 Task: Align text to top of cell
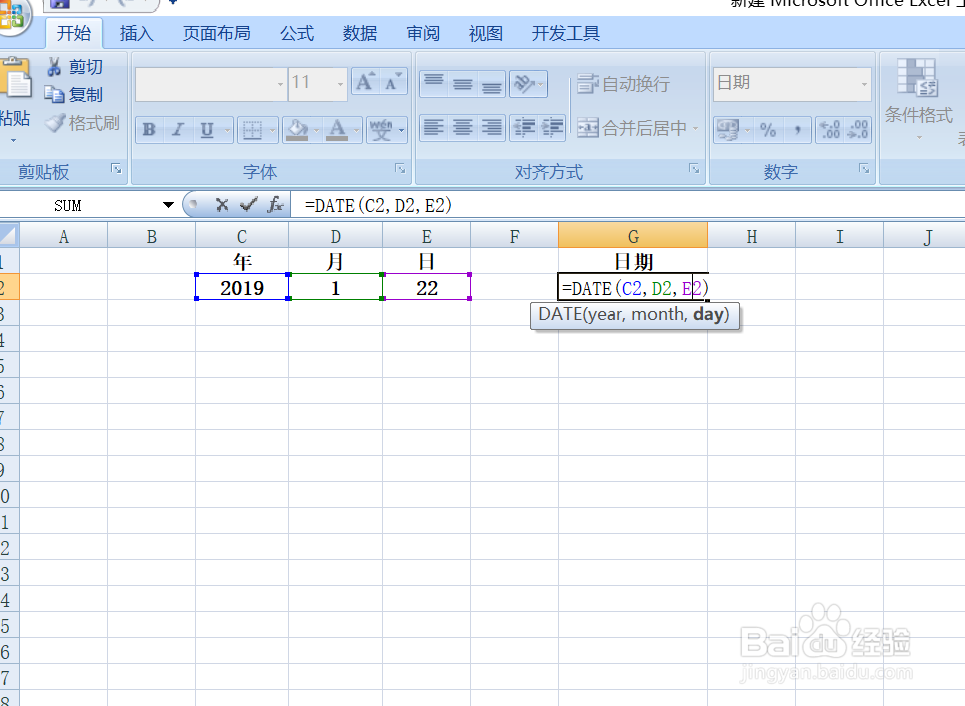coord(434,83)
